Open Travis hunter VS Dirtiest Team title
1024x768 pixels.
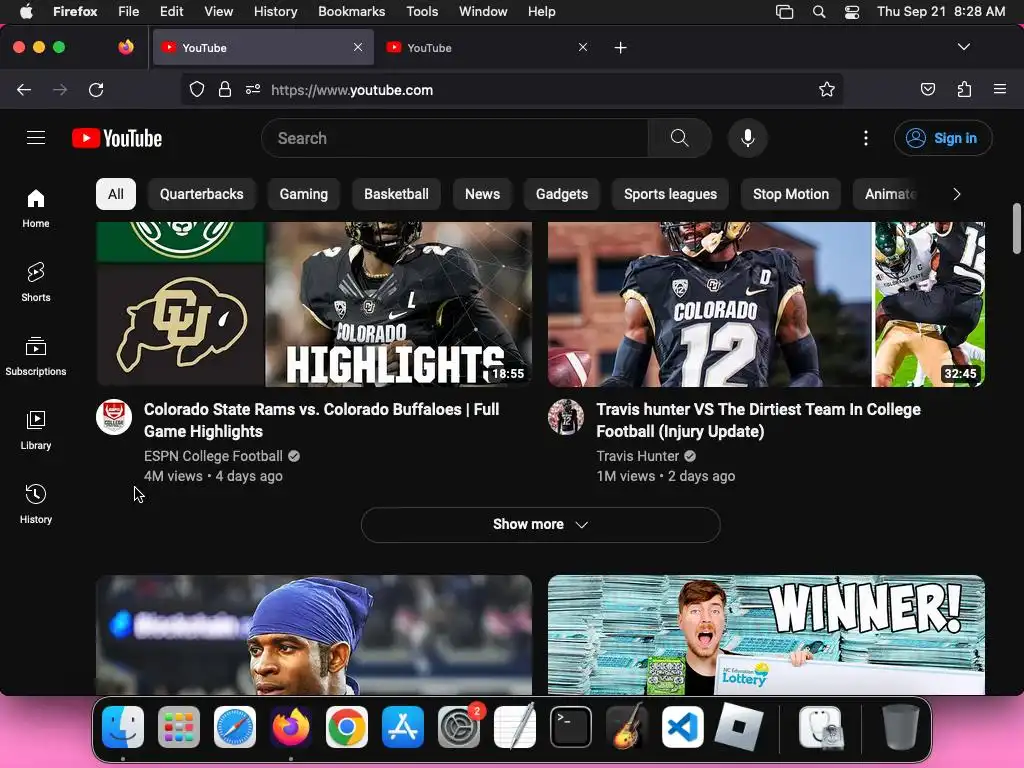(758, 420)
